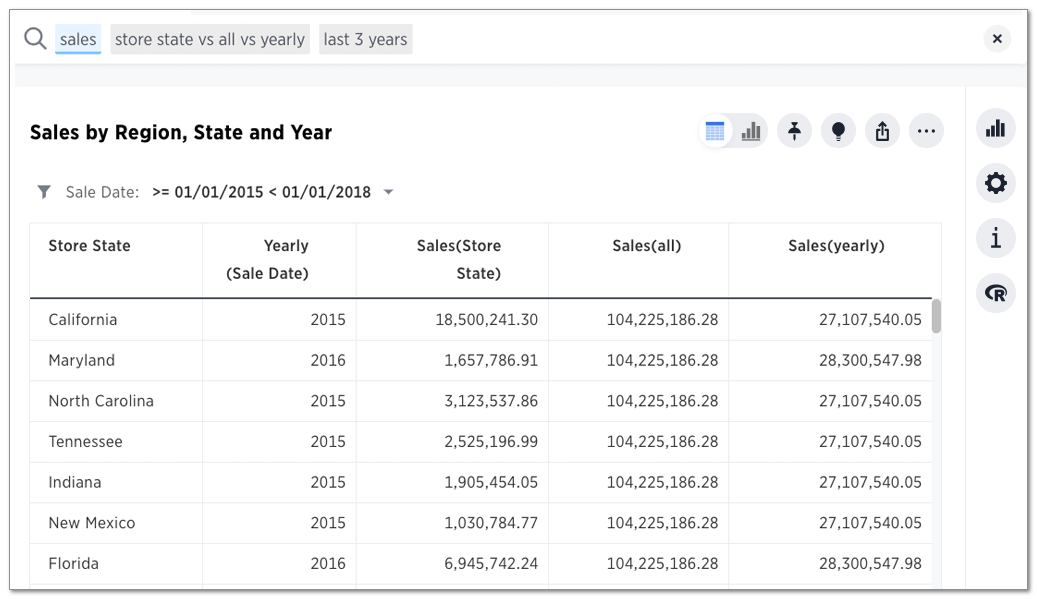Expand the Sale Date filter dropdown
Viewport: 1037px width, 599px height.
pyautogui.click(x=389, y=191)
